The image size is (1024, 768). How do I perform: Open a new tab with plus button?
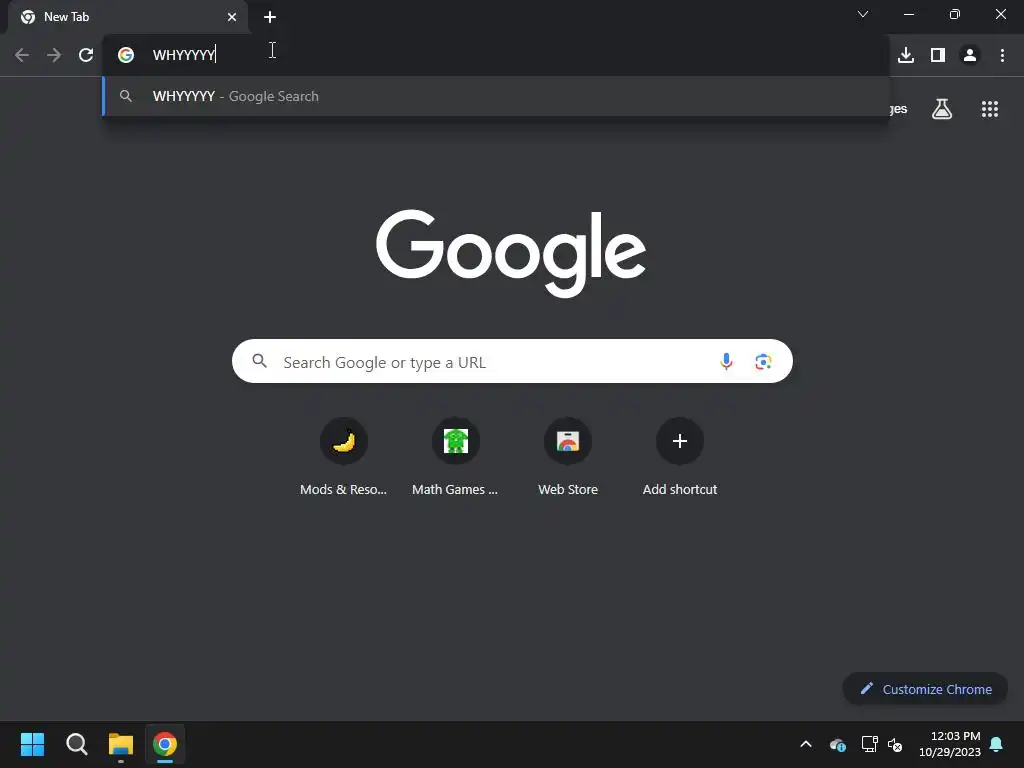pos(270,17)
